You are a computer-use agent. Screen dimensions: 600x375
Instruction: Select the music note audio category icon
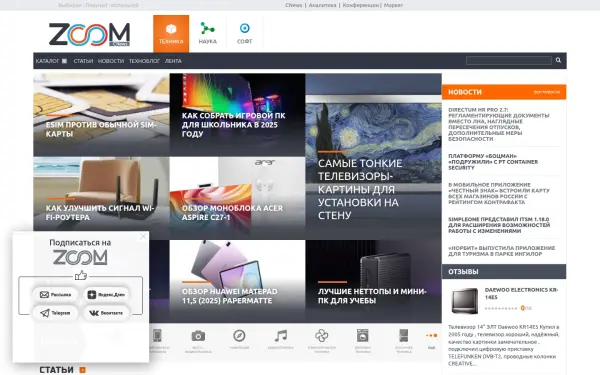click(x=280, y=336)
